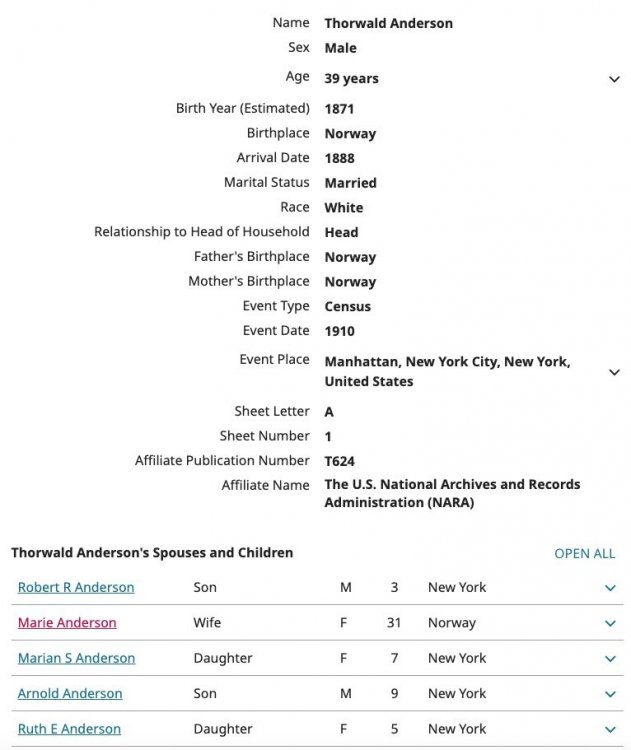Click the Affiliate Publication Number T624
631x750 pixels.
click(x=340, y=461)
